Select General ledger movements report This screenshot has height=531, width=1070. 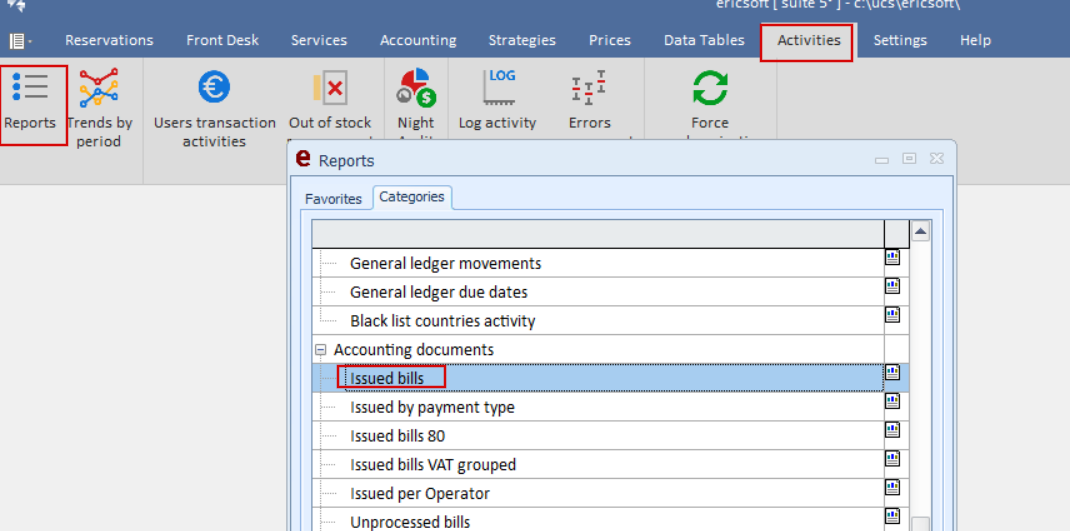pos(446,263)
